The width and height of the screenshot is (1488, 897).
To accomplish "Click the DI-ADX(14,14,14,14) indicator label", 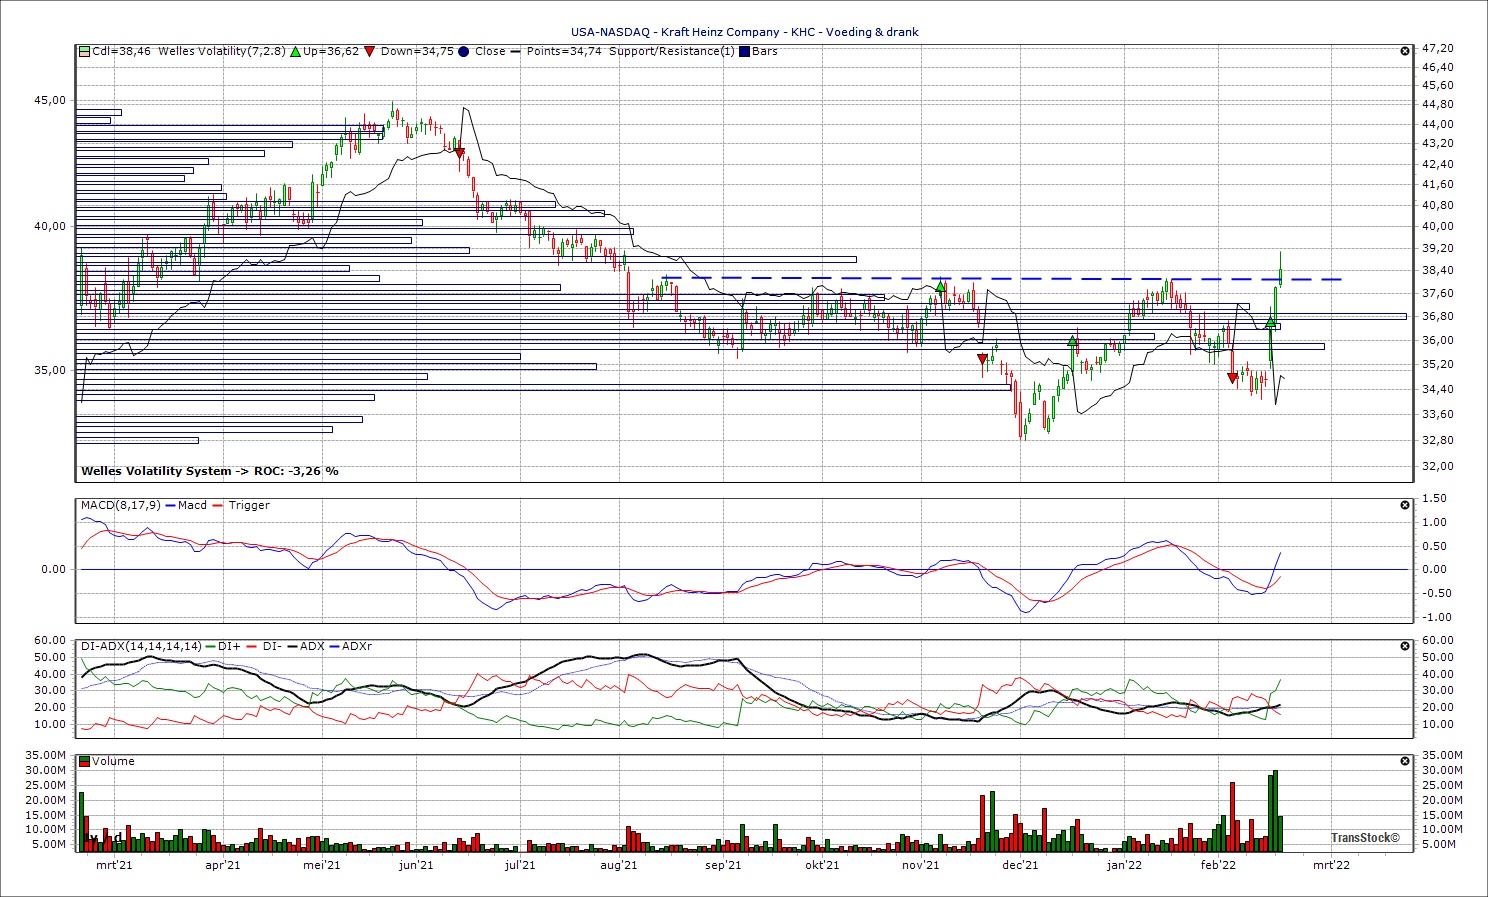I will [x=141, y=646].
